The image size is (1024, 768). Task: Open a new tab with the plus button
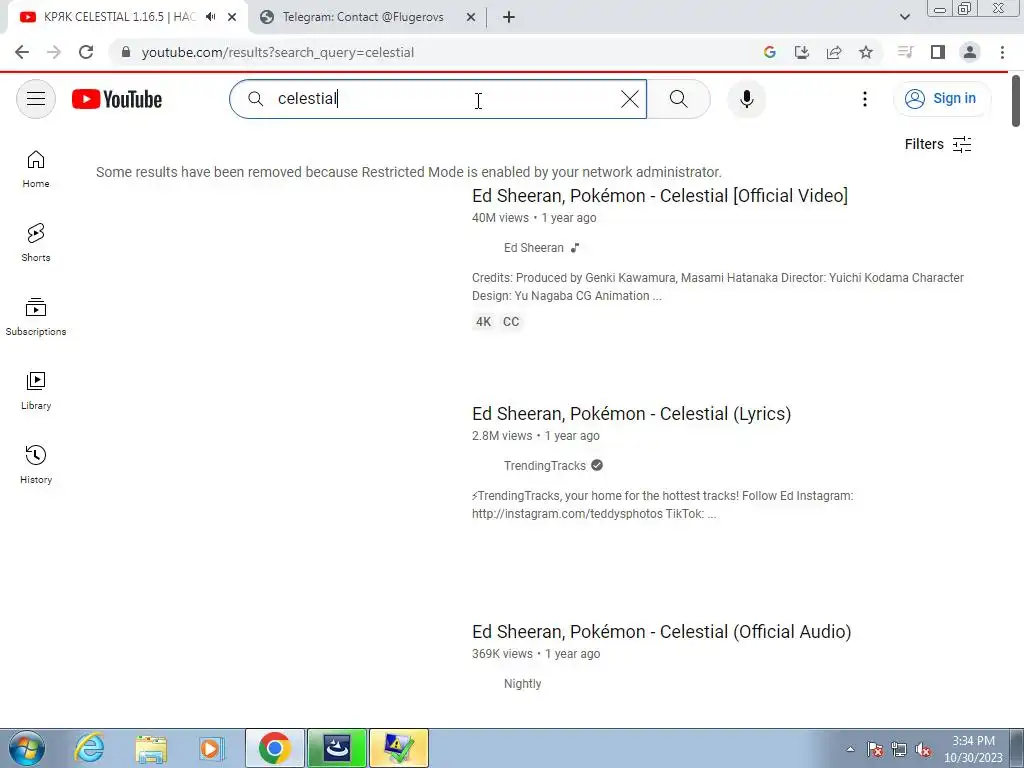point(509,17)
